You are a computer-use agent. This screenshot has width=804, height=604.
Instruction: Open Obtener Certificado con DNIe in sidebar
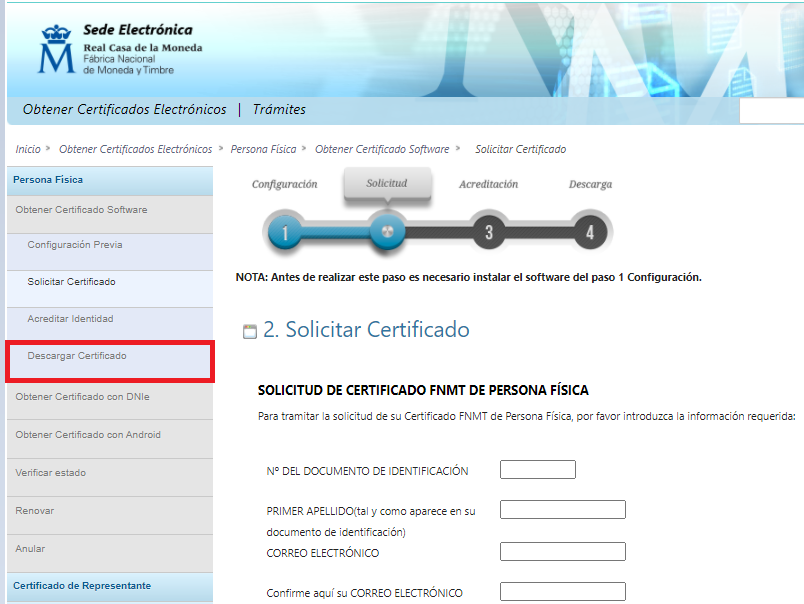click(110, 401)
